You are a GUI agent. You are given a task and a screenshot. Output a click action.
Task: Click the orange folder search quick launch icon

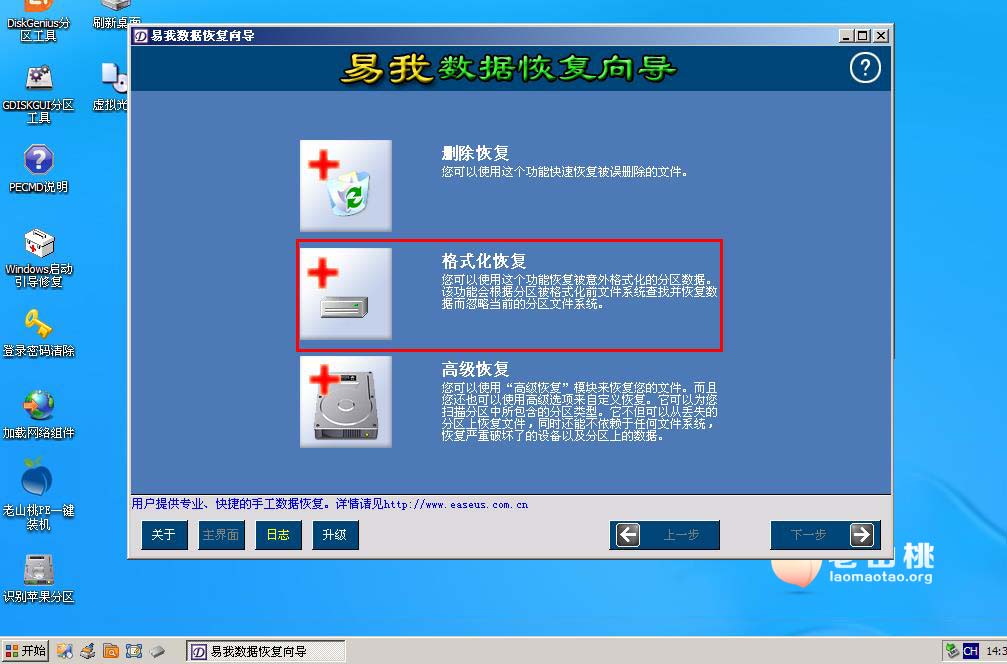click(111, 651)
